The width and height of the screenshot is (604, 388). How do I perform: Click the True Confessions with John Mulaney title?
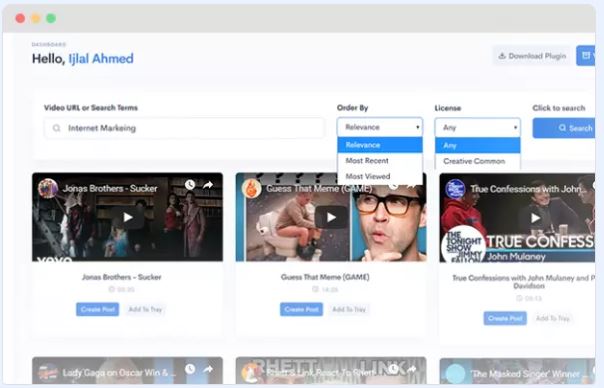coord(523,282)
